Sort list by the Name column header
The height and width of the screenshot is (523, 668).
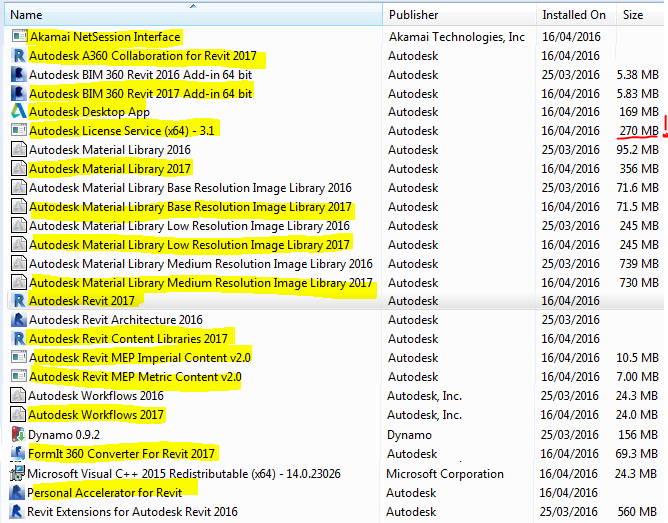(x=193, y=15)
